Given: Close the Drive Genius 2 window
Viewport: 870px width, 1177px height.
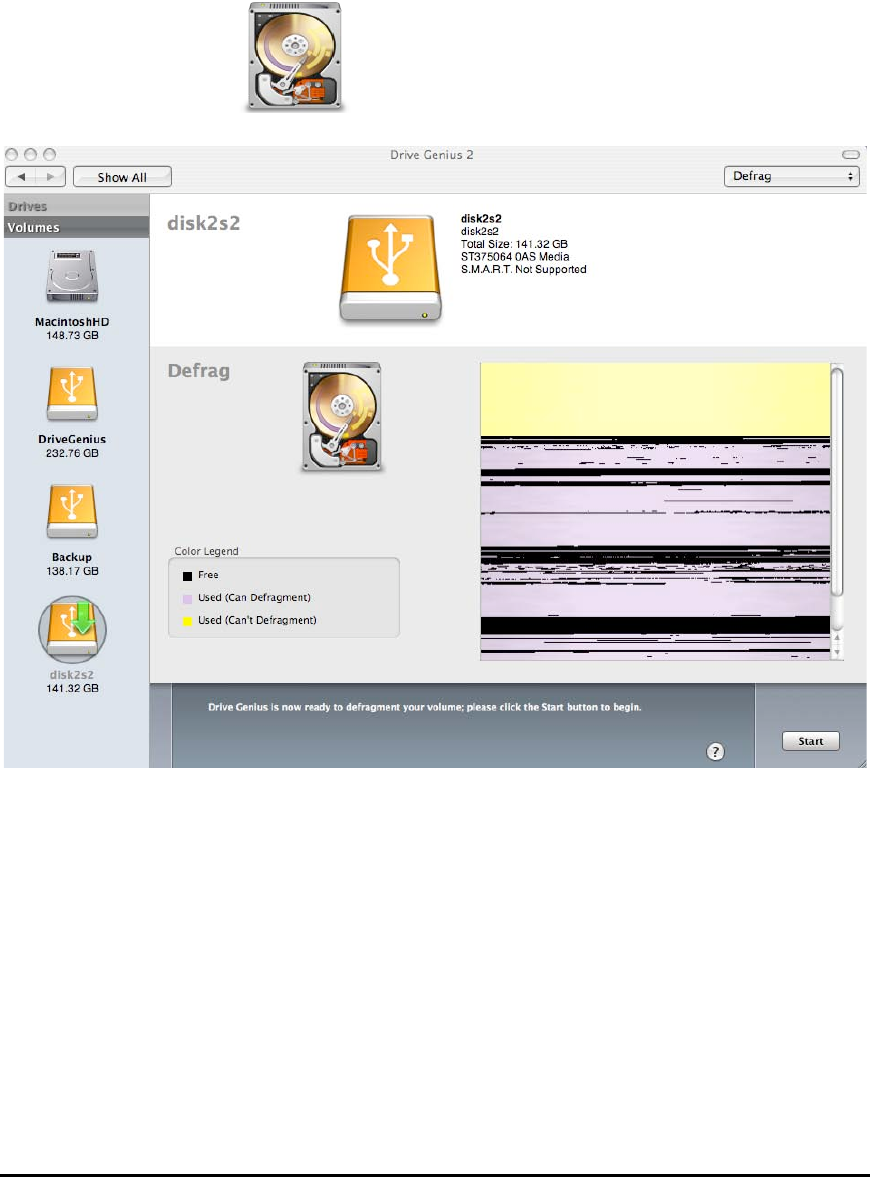Looking at the screenshot, I should 12,155.
